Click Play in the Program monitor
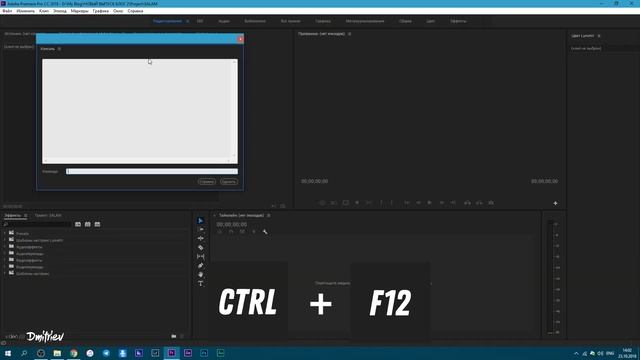Viewport: 640px width, 360px height. click(429, 203)
